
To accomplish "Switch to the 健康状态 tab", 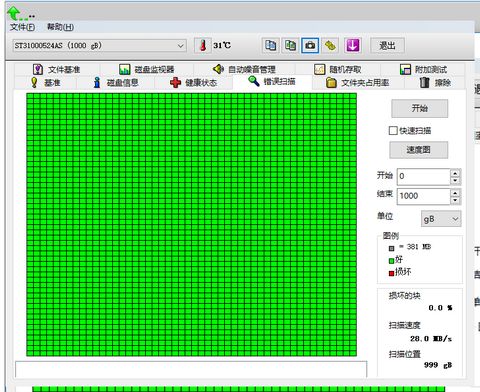I will click(193, 82).
